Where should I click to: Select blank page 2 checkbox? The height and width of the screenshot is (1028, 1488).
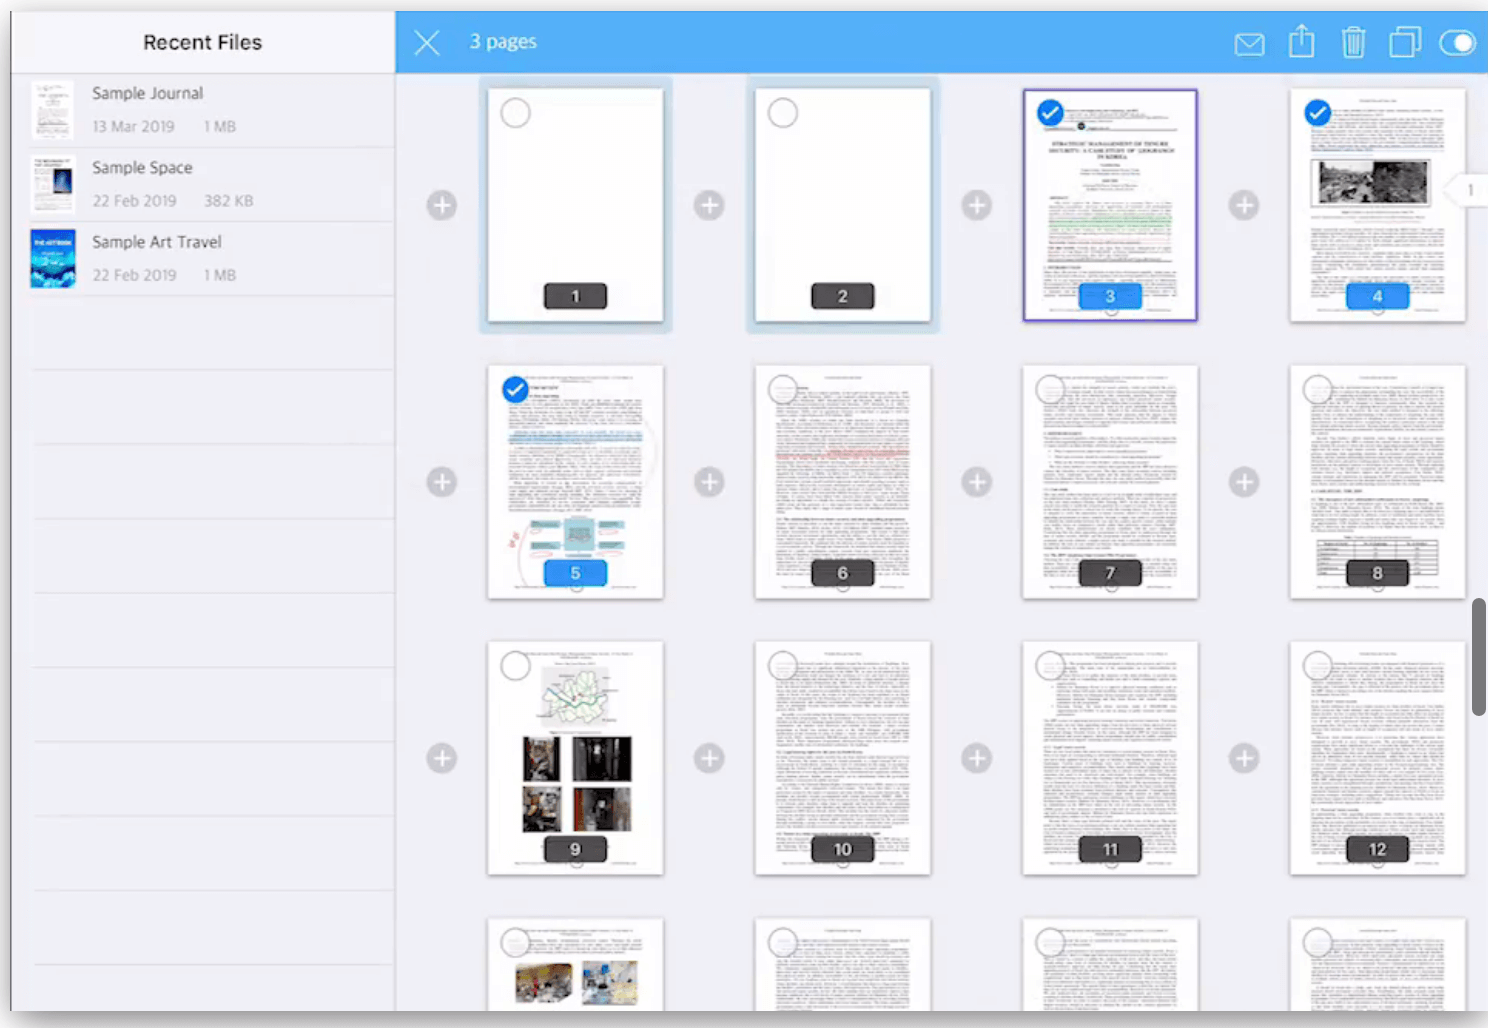(x=783, y=113)
